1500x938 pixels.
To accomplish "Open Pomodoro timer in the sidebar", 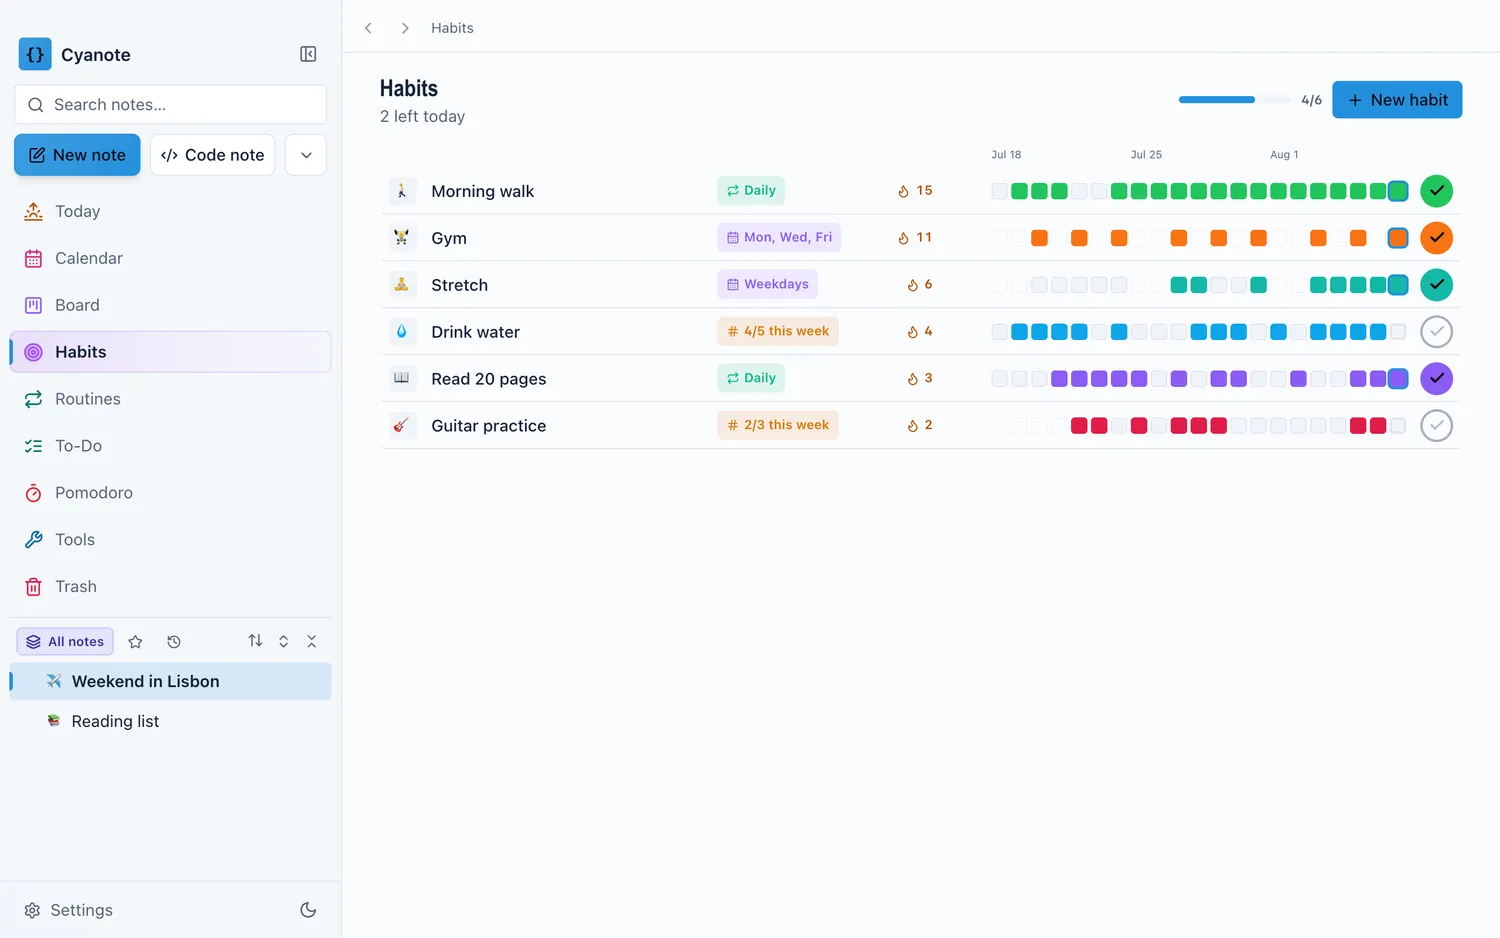I will [x=170, y=493].
